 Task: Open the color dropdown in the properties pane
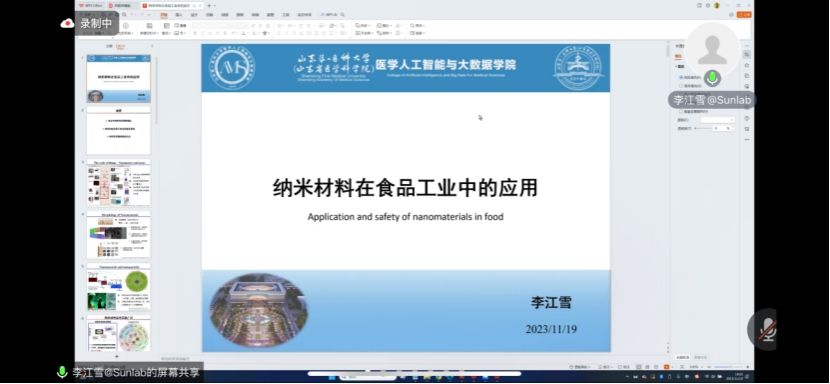(x=717, y=120)
